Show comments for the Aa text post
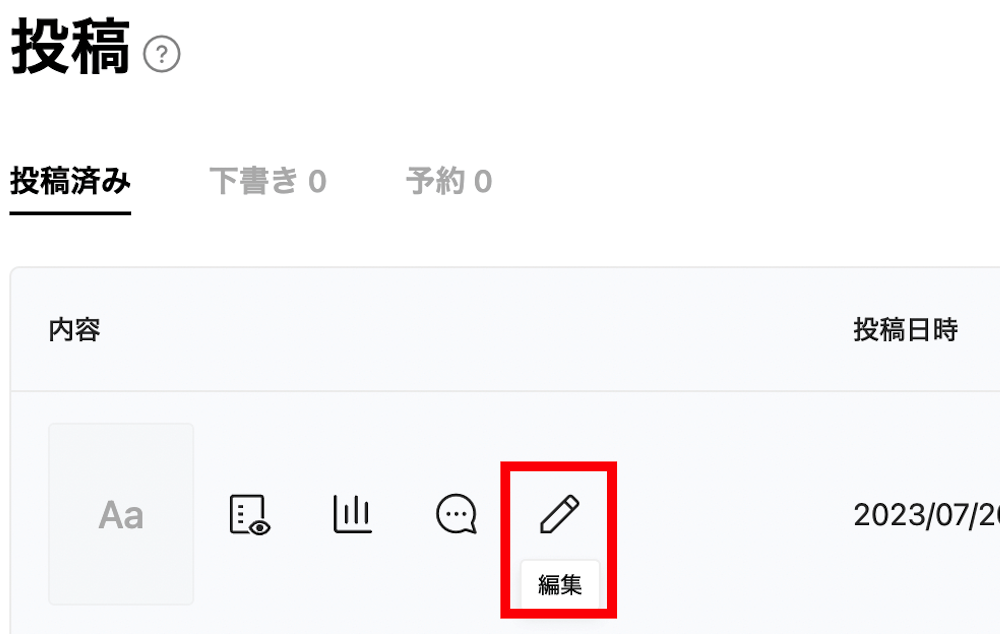 coord(457,513)
